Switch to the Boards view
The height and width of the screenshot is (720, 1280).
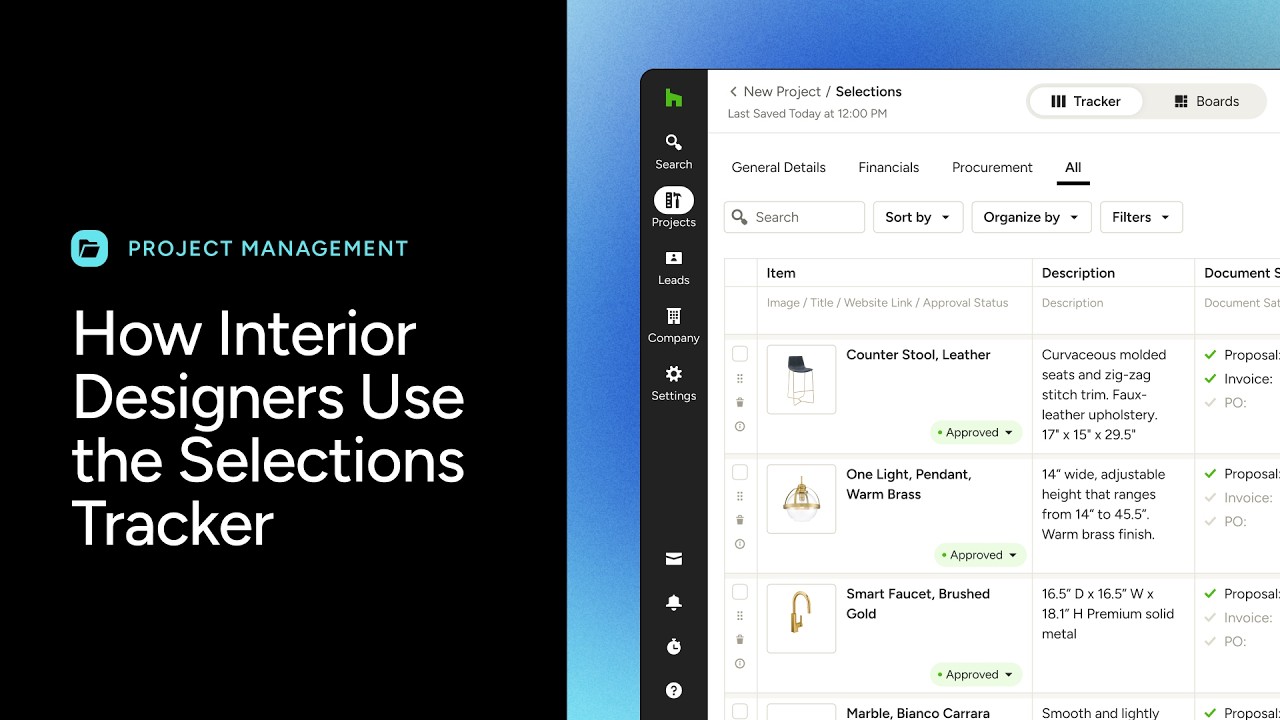[x=1206, y=101]
